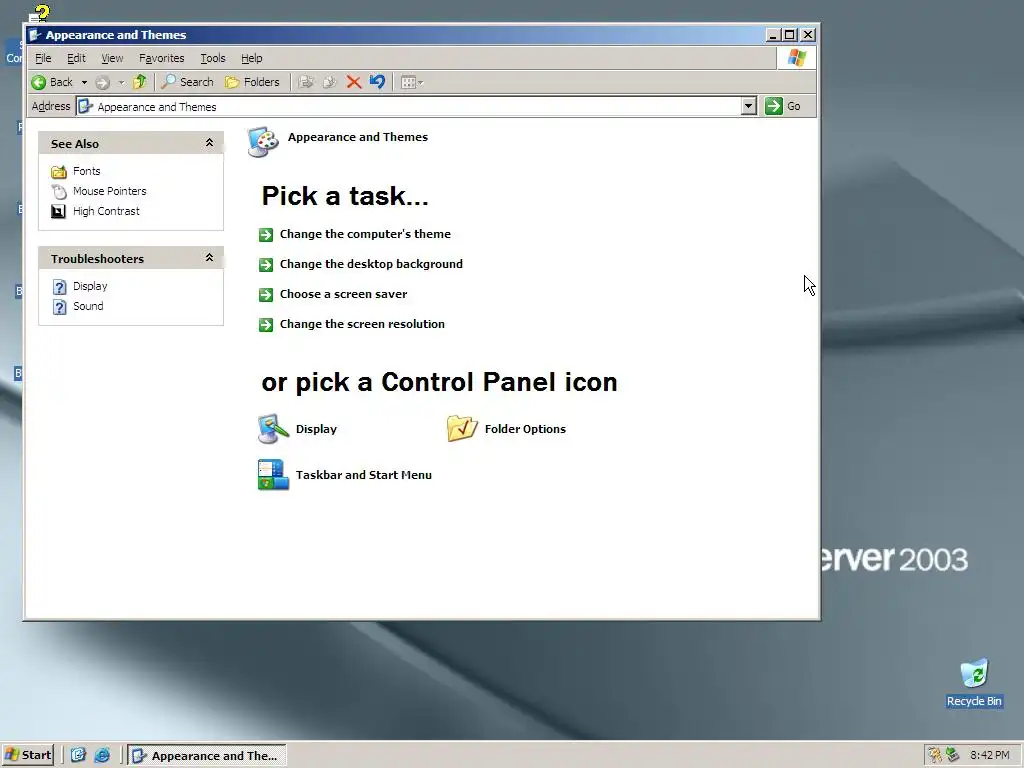Click the Fonts folder icon
The height and width of the screenshot is (768, 1024).
click(x=59, y=172)
